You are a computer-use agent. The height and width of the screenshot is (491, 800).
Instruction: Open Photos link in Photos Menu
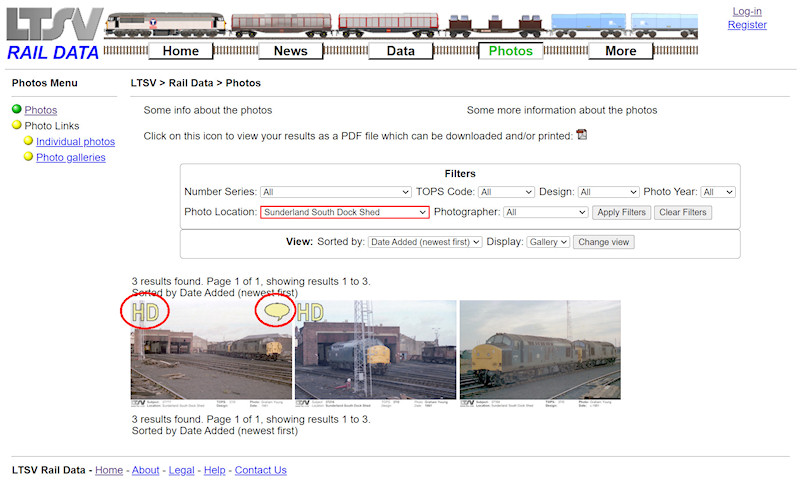pos(41,110)
